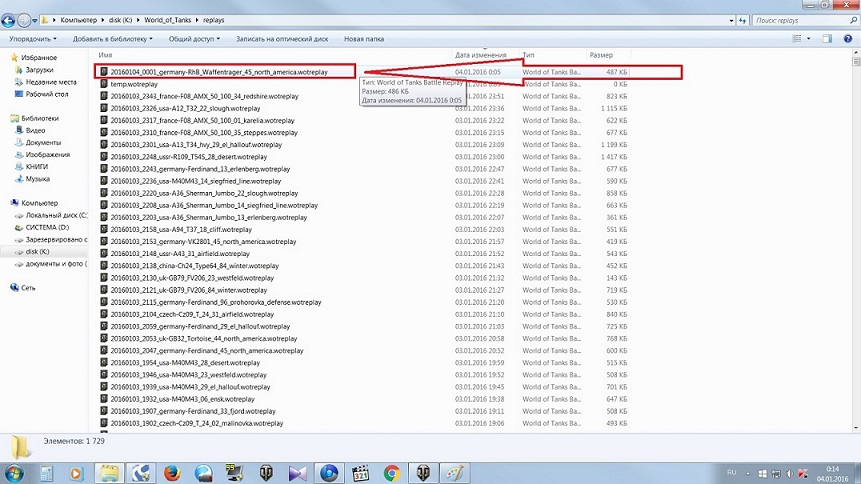
Task: Open the Paint palette taskbar icon
Action: click(x=454, y=473)
